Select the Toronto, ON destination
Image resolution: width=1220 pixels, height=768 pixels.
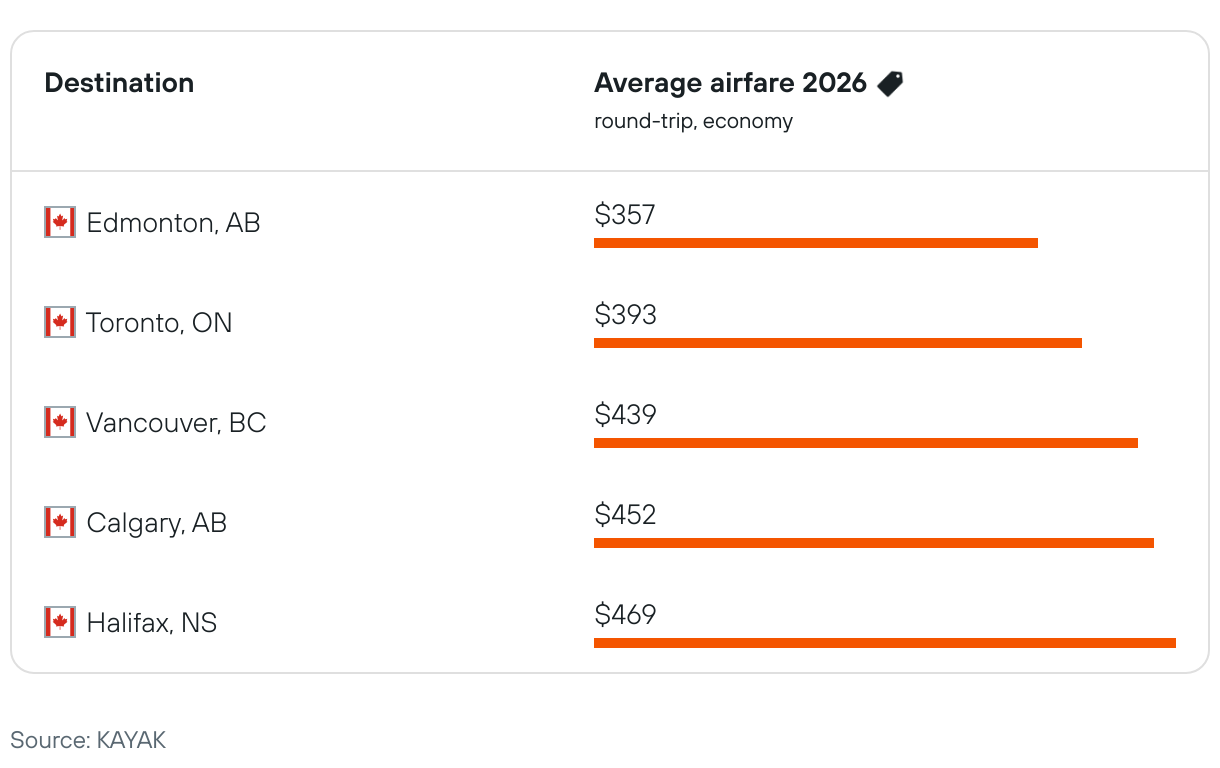coord(159,322)
